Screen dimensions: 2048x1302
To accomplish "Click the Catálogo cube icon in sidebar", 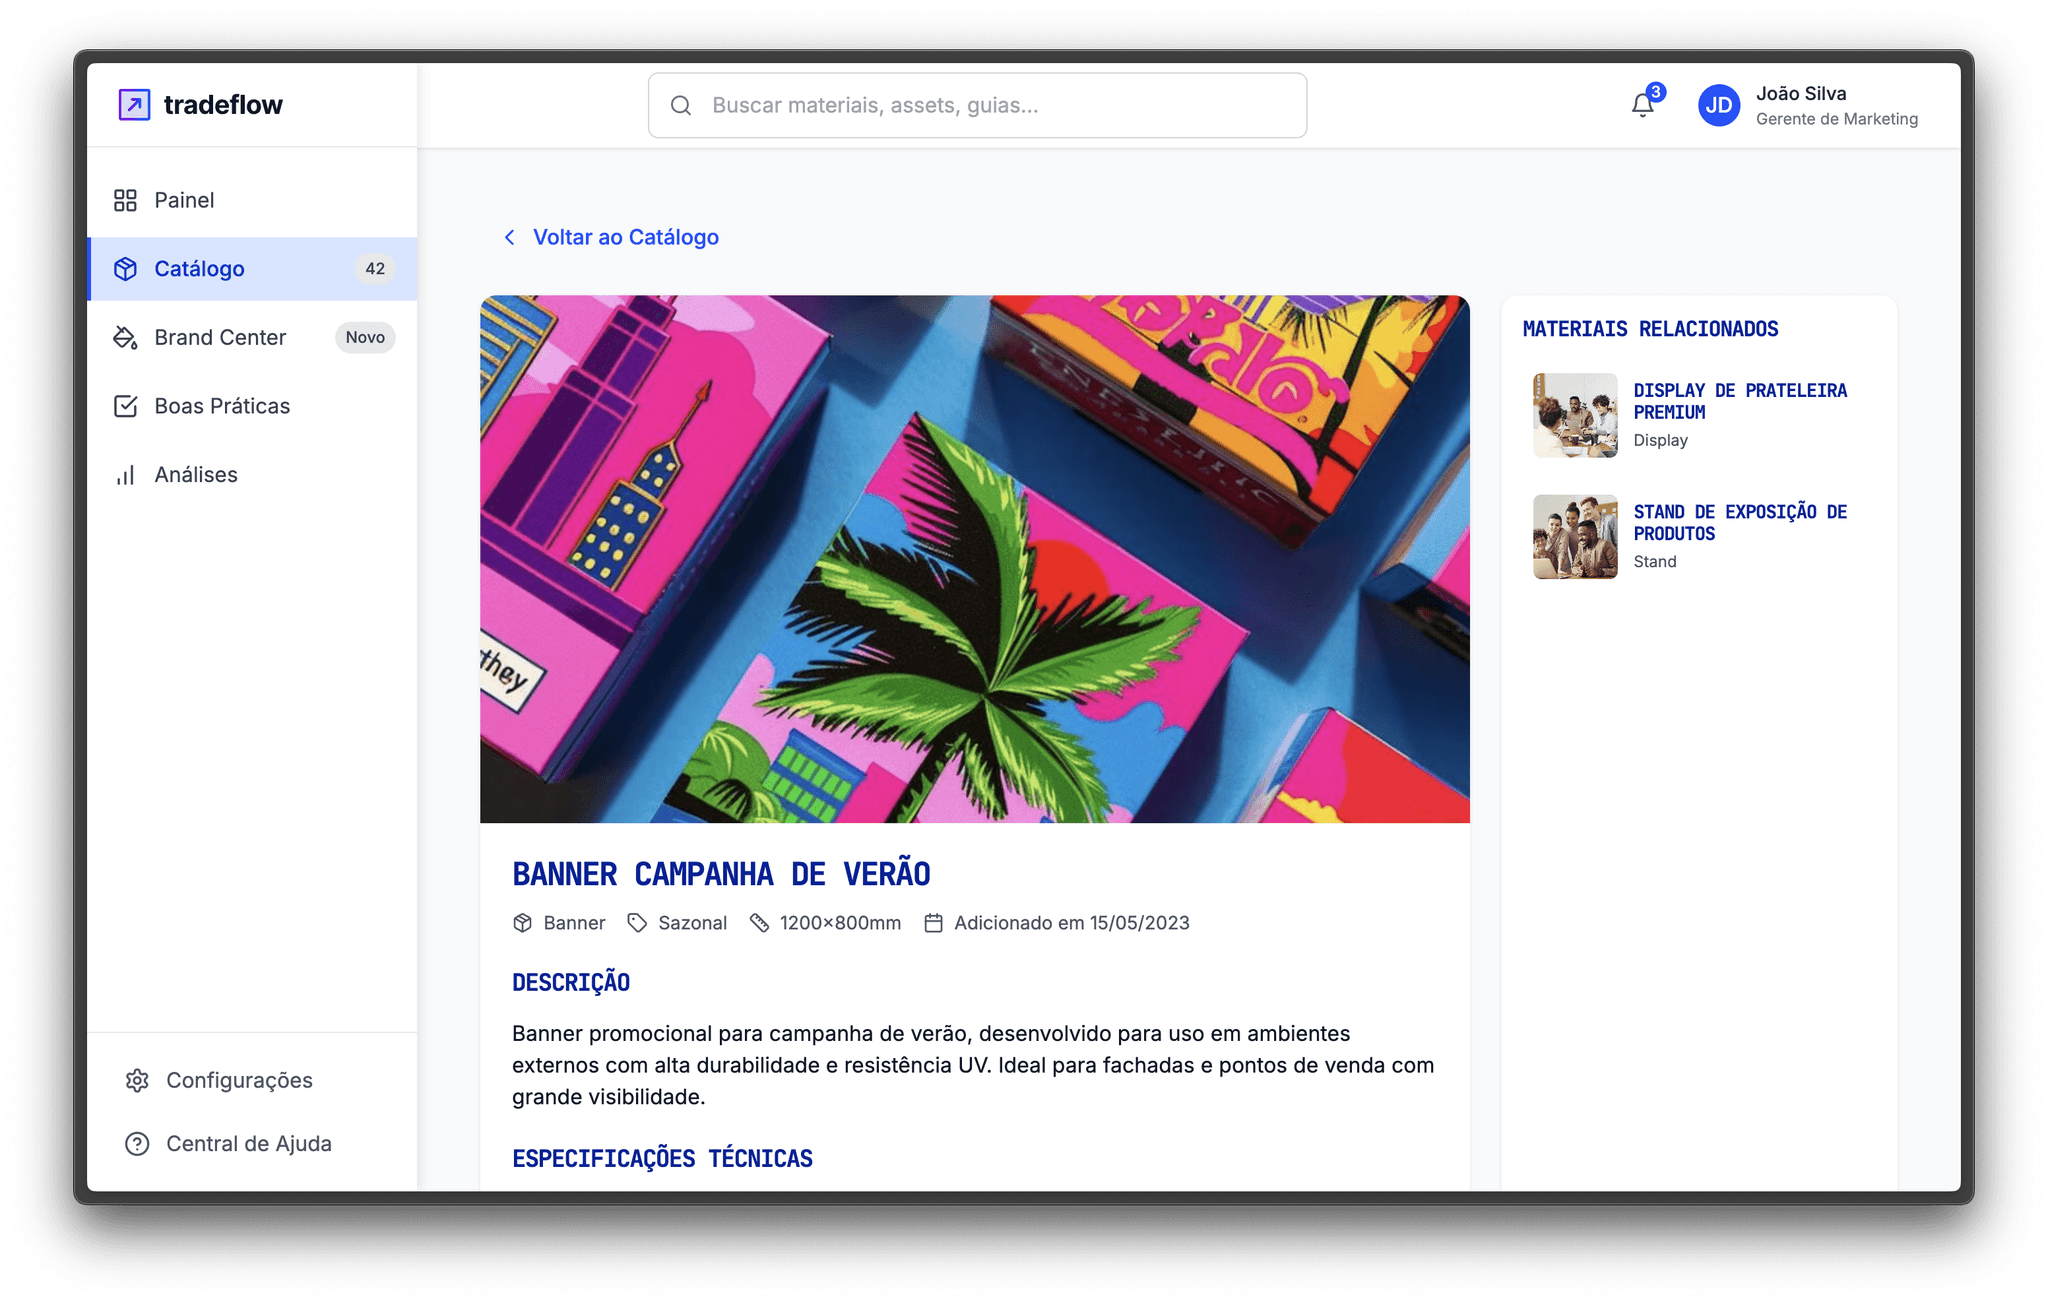I will tap(125, 269).
